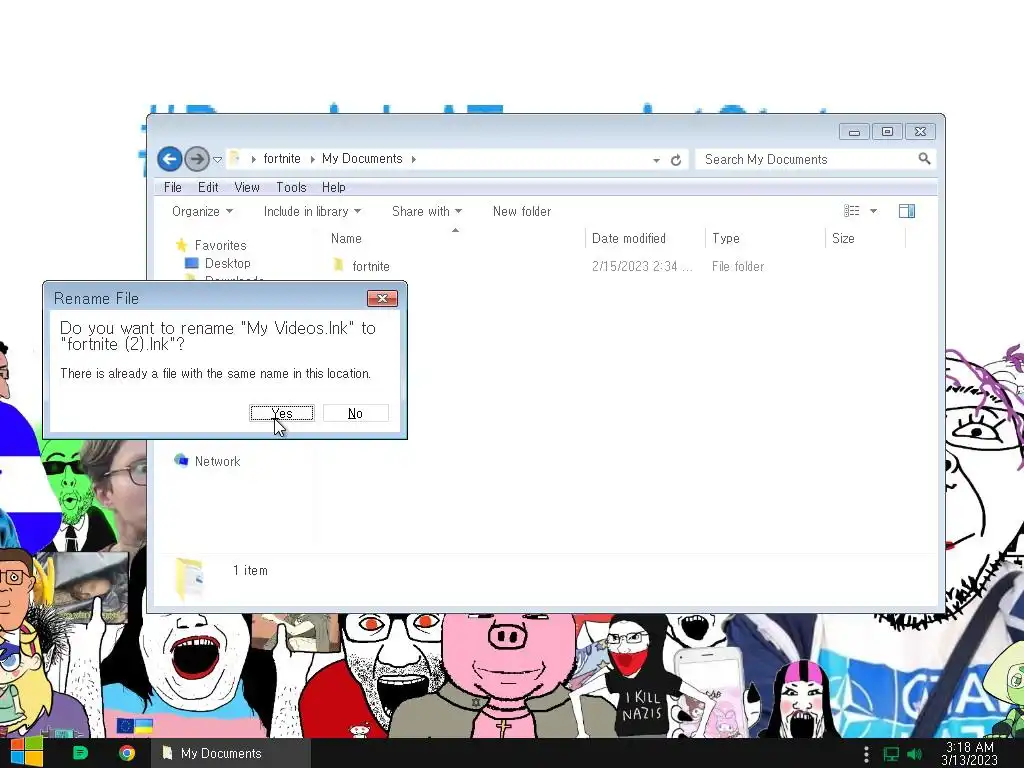Select the fortnite breadcrumb segment
This screenshot has height=768, width=1024.
282,159
